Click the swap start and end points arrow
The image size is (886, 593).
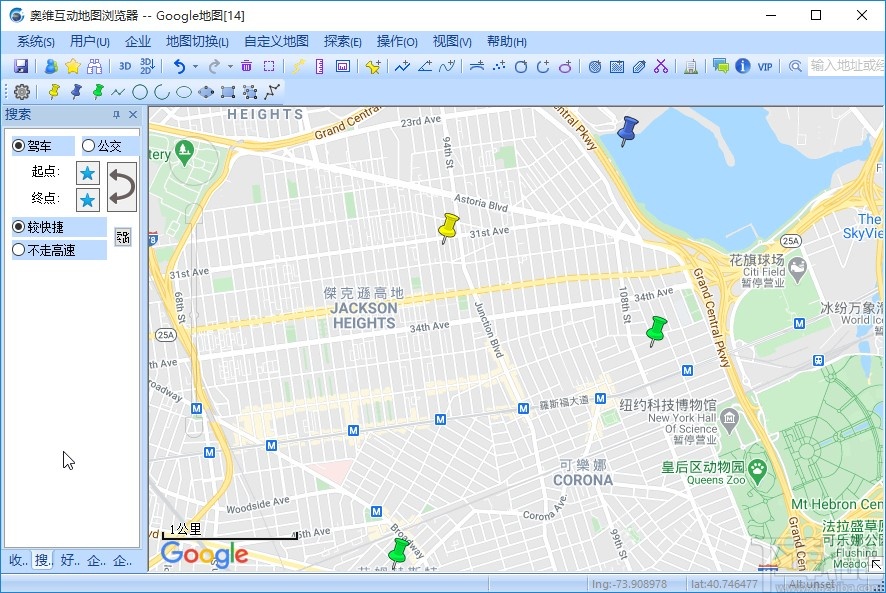pos(121,185)
